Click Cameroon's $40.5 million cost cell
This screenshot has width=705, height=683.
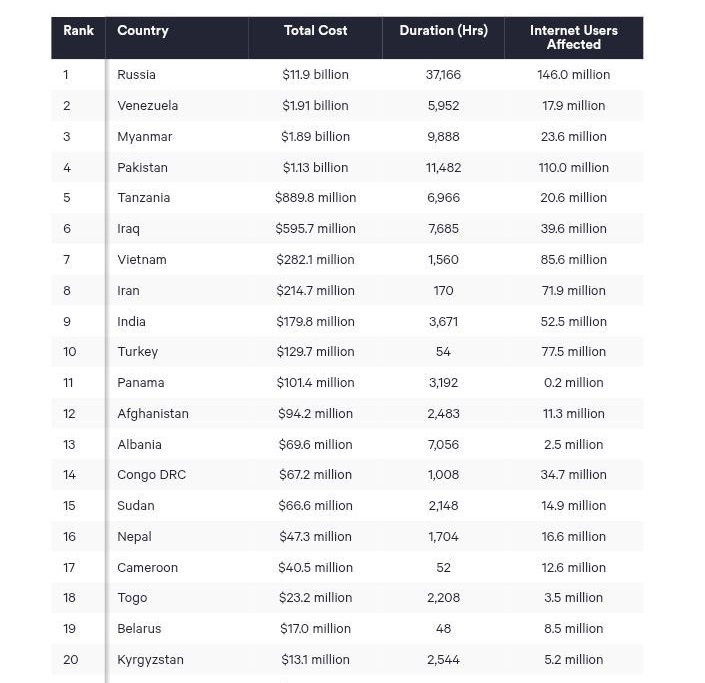coord(315,568)
